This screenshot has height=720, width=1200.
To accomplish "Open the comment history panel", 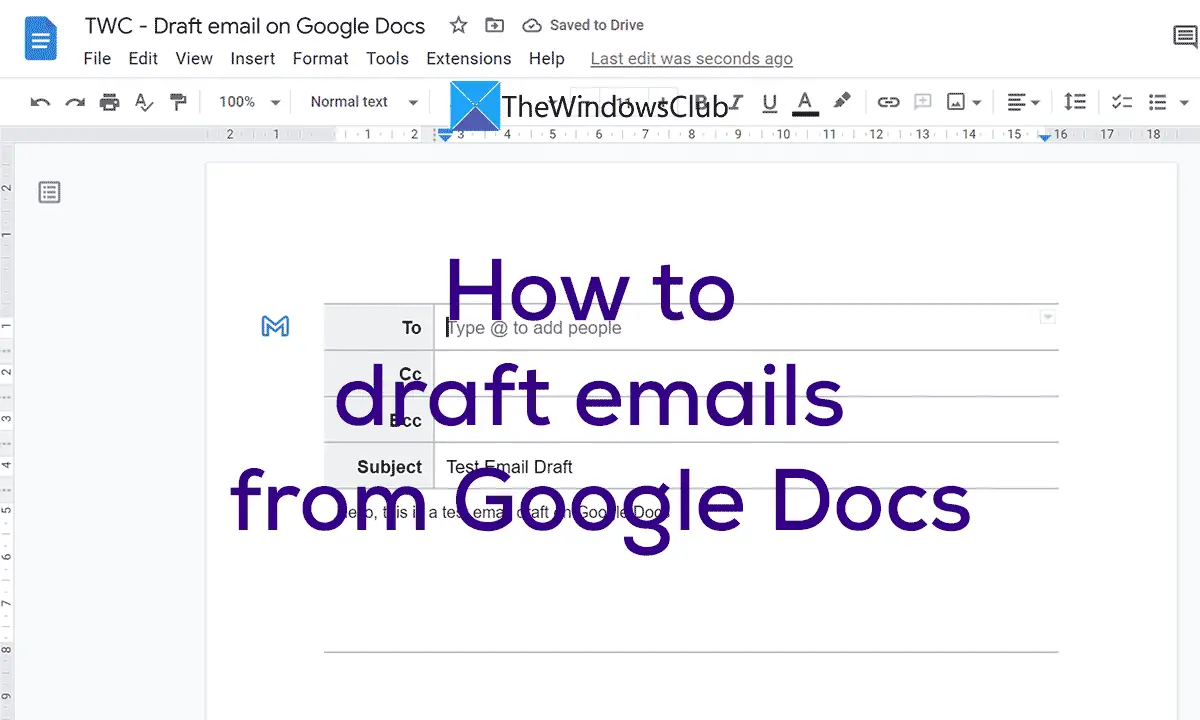I will click(1185, 38).
